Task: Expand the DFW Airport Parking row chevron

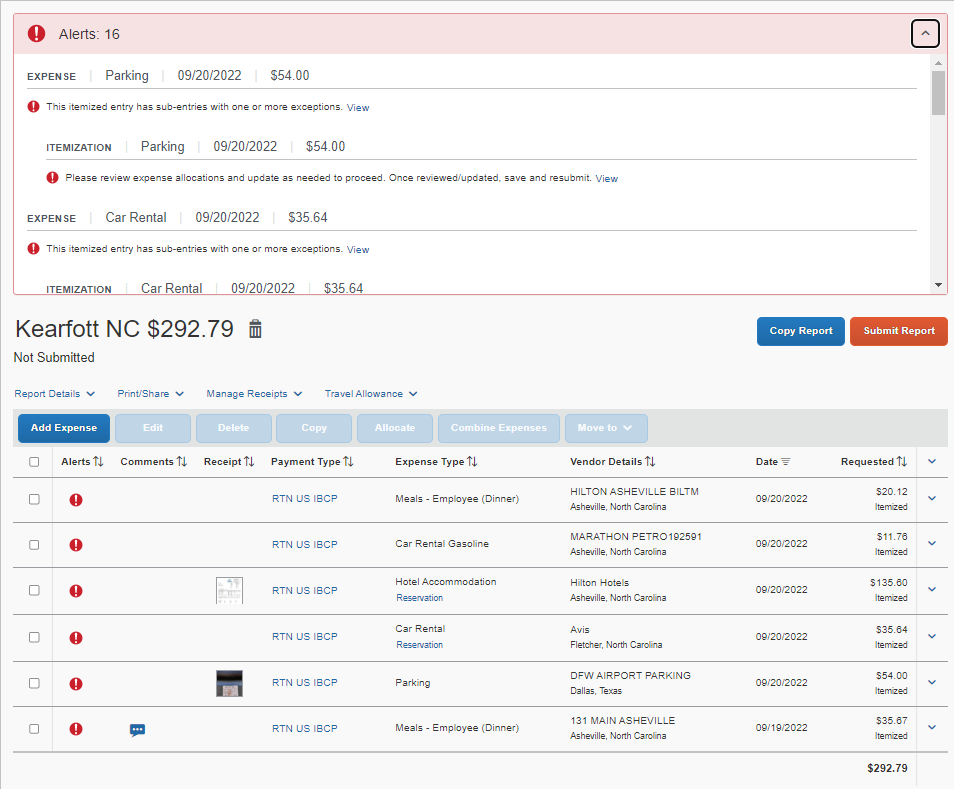Action: click(932, 682)
